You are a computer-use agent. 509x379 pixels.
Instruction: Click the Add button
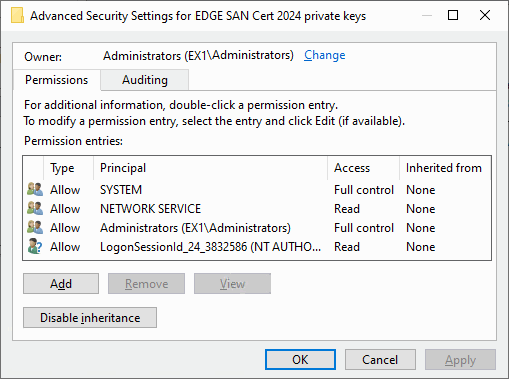61,284
